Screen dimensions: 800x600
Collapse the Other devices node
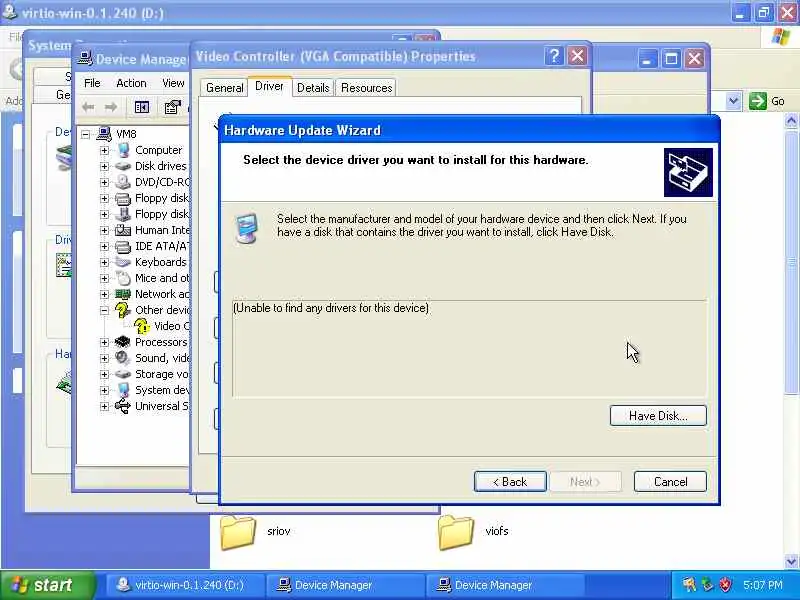[104, 310]
